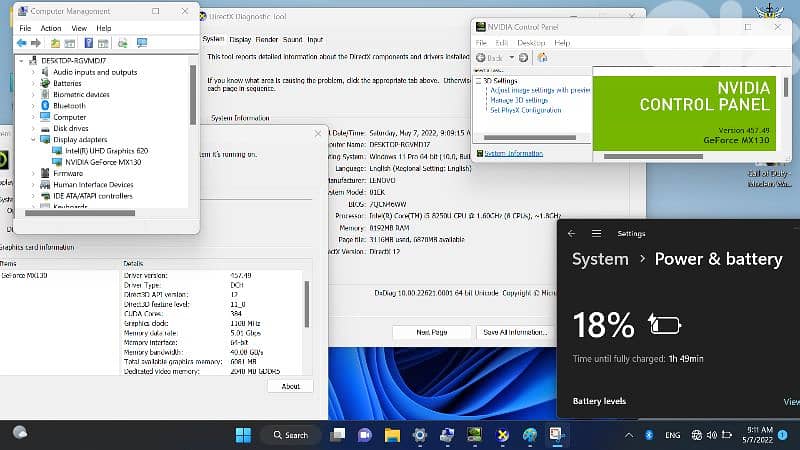Switch to Computer Management on the taskbar
The height and width of the screenshot is (450, 800).
pos(447,435)
